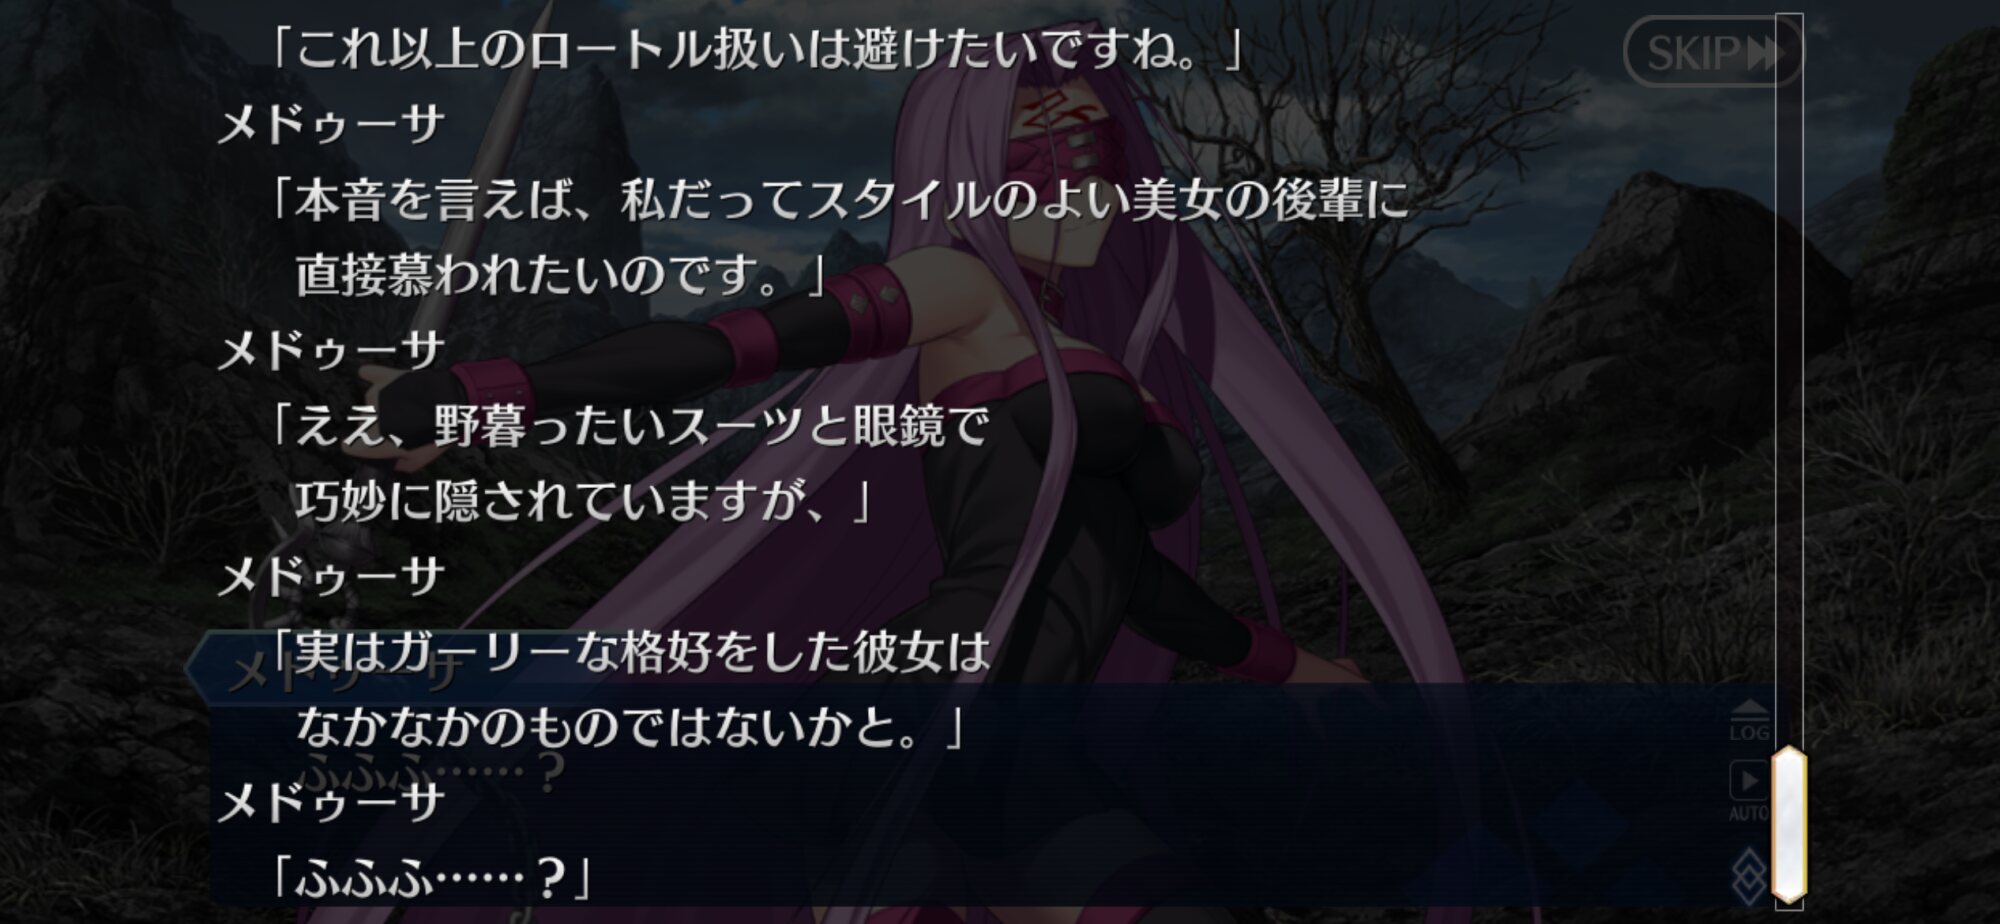Viewport: 2000px width, 924px height.
Task: Select the line starting with 本音を言えば
Action: click(x=838, y=200)
